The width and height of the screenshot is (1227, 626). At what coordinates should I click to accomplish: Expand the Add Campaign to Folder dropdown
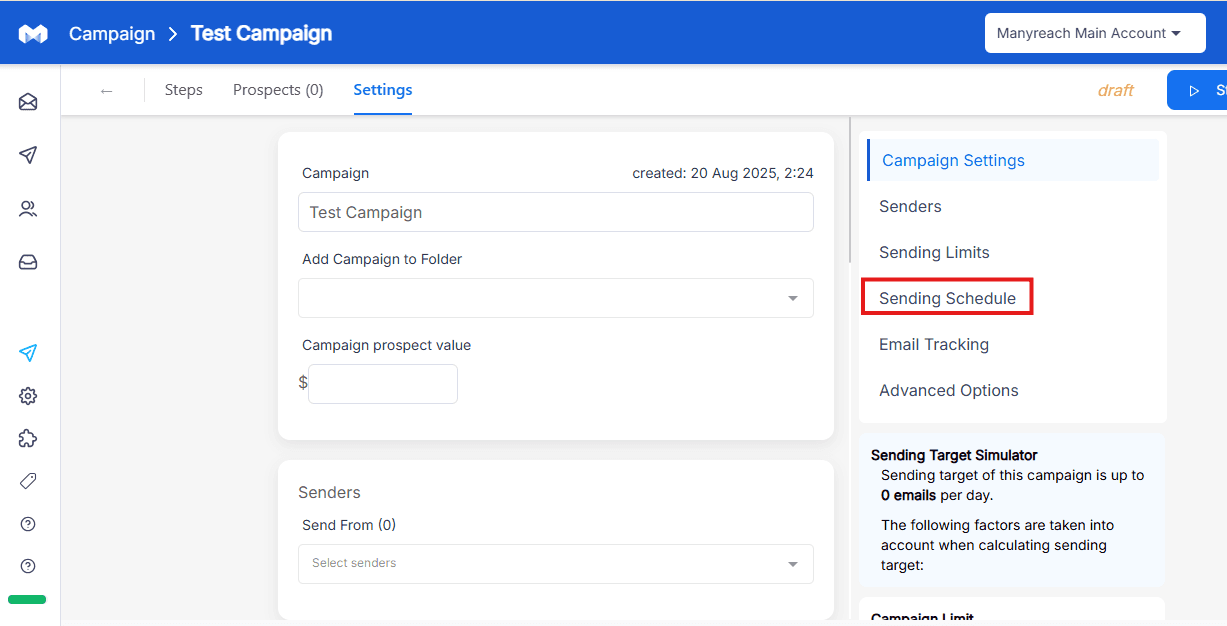click(x=556, y=298)
